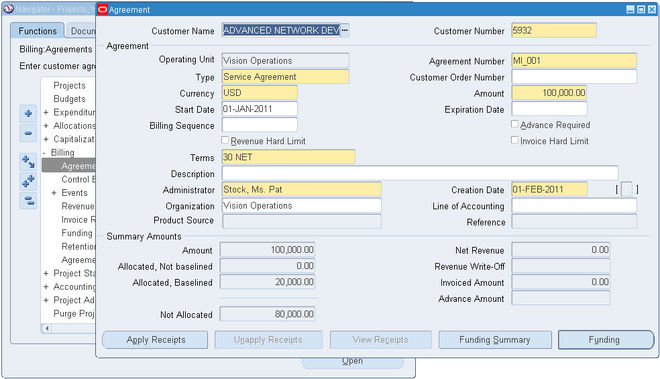The width and height of the screenshot is (660, 379).
Task: Switch to the Functions tab
Action: pos(37,31)
